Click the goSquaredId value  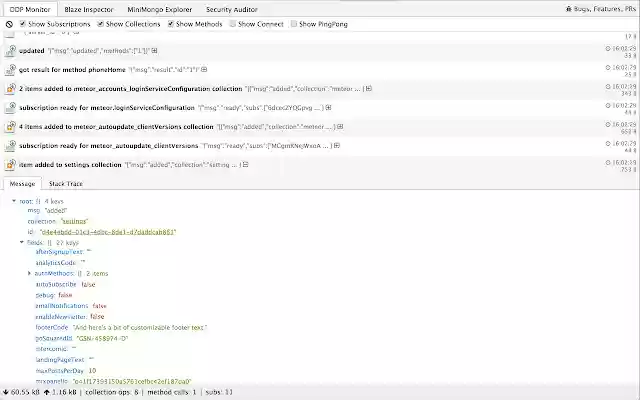[102, 338]
